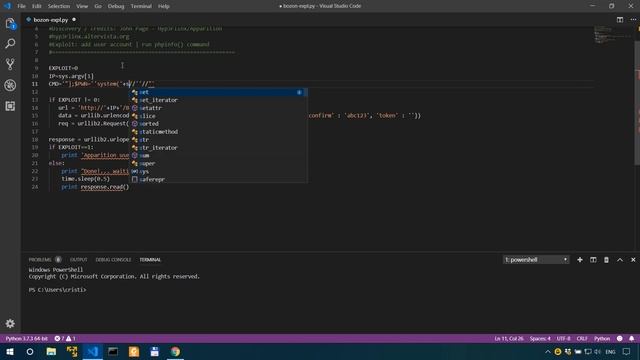The width and height of the screenshot is (640, 360).
Task: Switch to the Output panel tab
Action: pyautogui.click(x=78, y=260)
